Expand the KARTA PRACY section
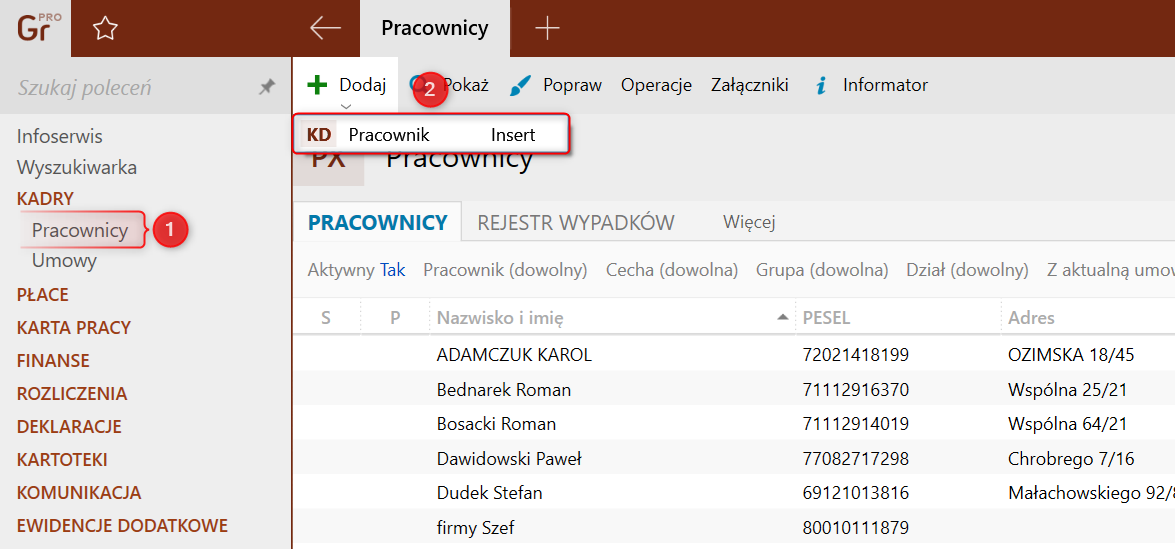The height and width of the screenshot is (549, 1175). [73, 327]
